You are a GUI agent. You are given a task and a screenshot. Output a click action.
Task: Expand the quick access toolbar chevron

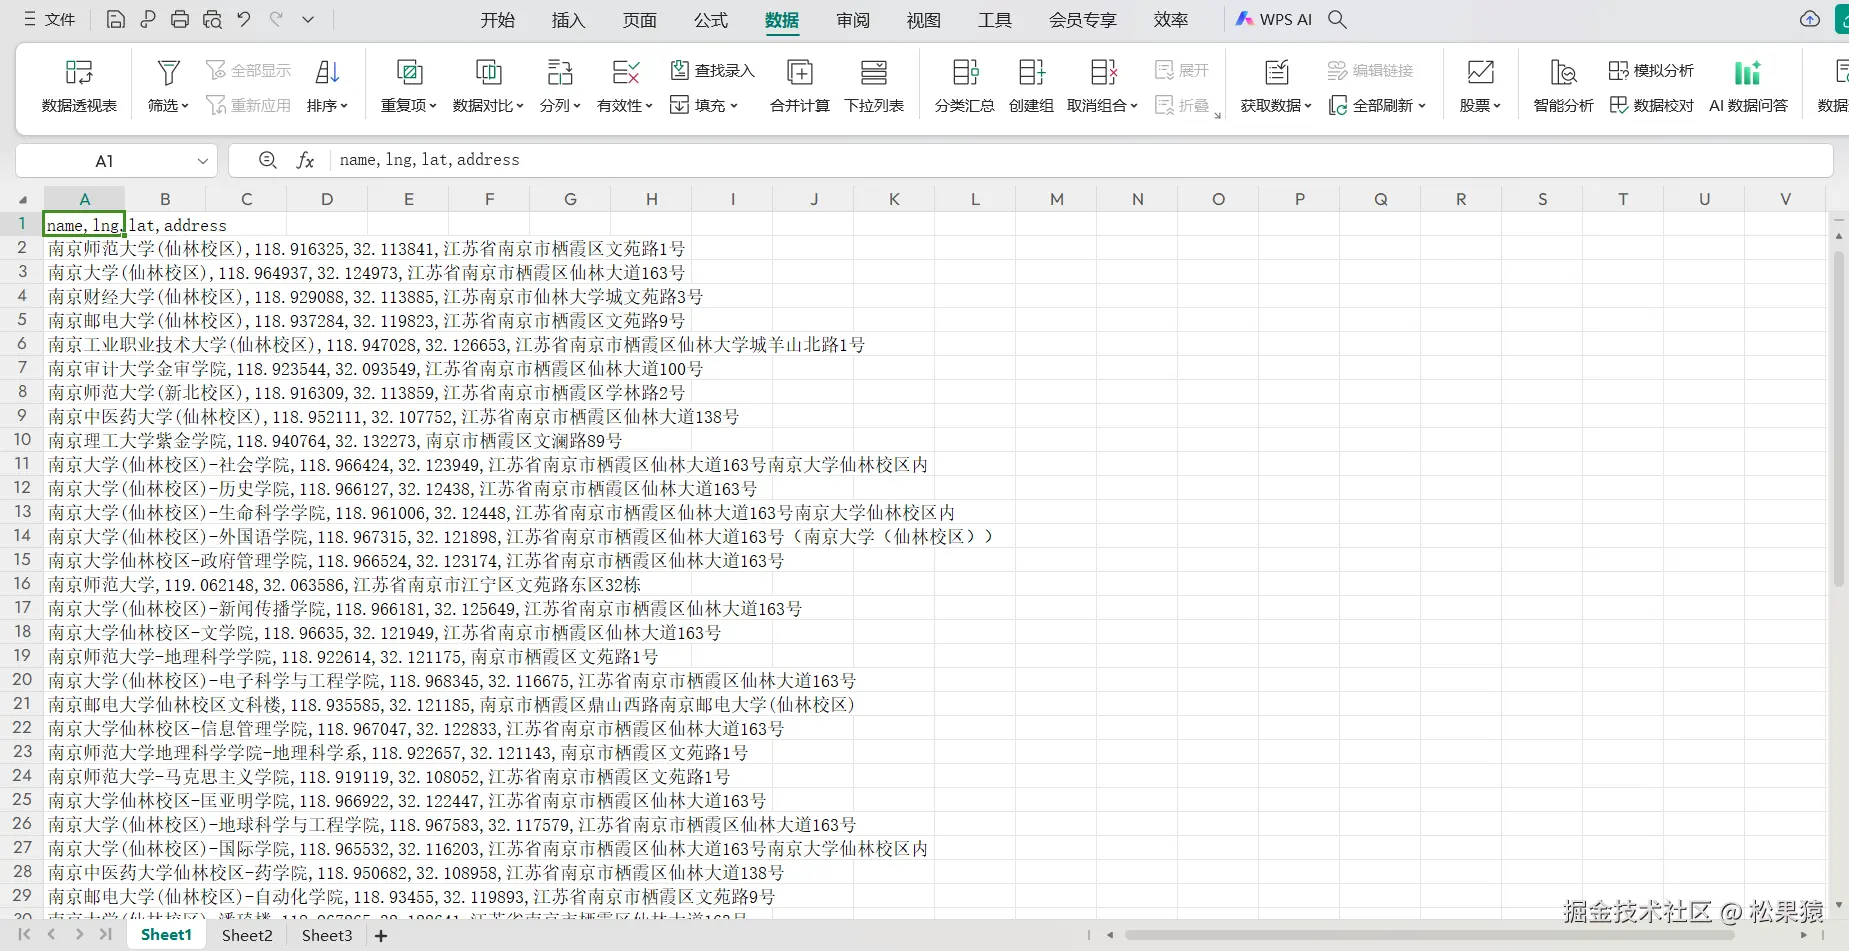click(308, 19)
